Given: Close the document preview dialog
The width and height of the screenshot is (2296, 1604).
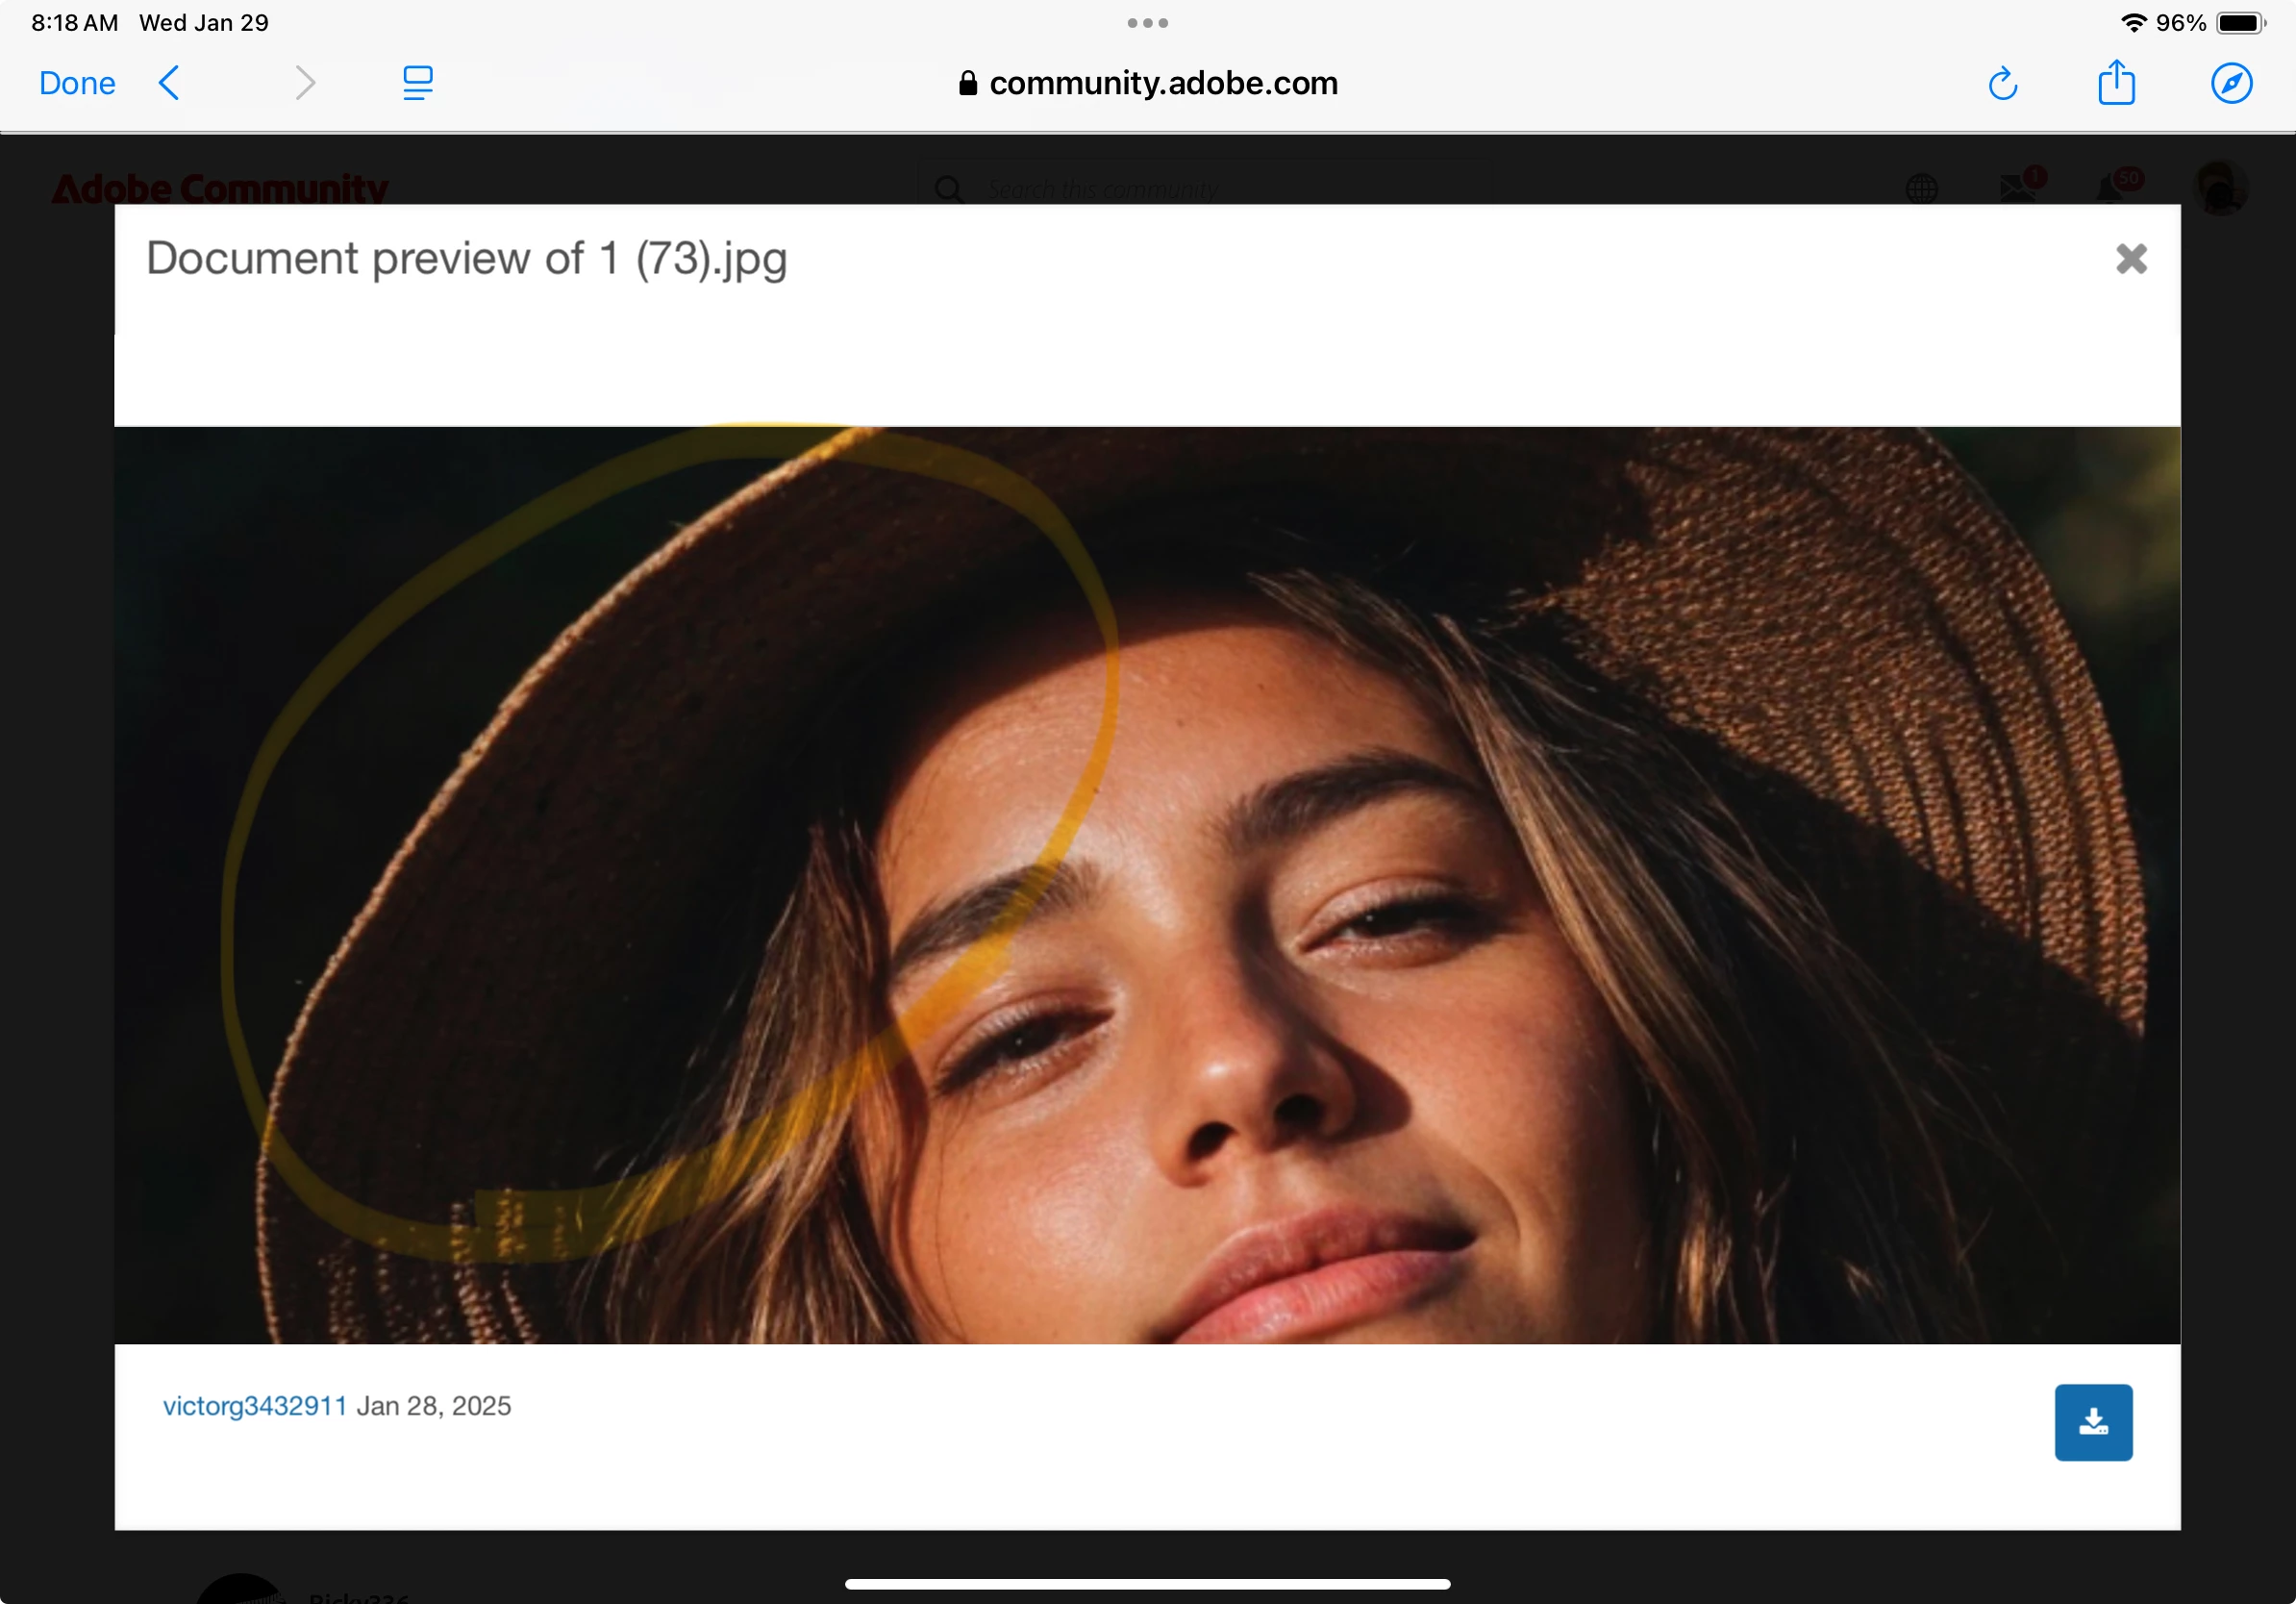Looking at the screenshot, I should [x=2131, y=259].
